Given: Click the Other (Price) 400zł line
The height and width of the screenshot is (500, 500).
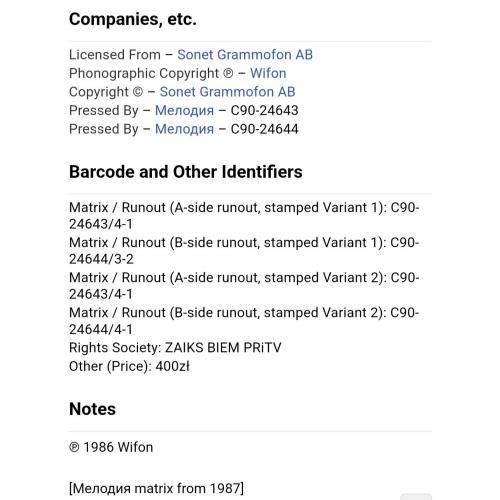Looking at the screenshot, I should (x=129, y=366).
